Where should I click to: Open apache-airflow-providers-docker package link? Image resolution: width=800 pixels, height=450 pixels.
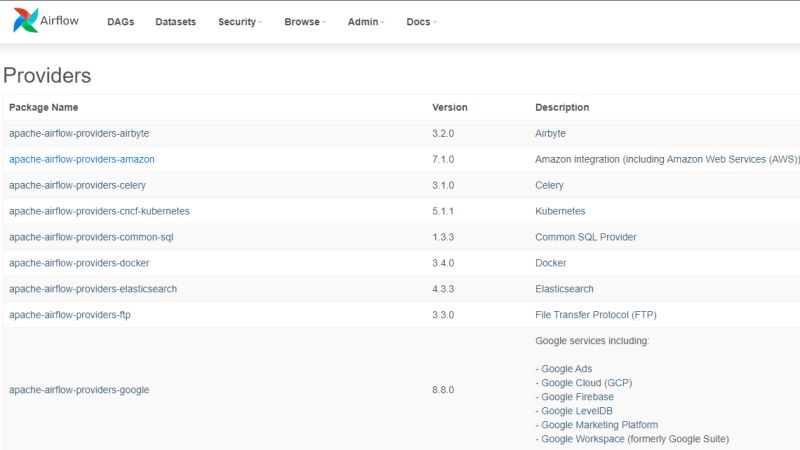pos(79,263)
